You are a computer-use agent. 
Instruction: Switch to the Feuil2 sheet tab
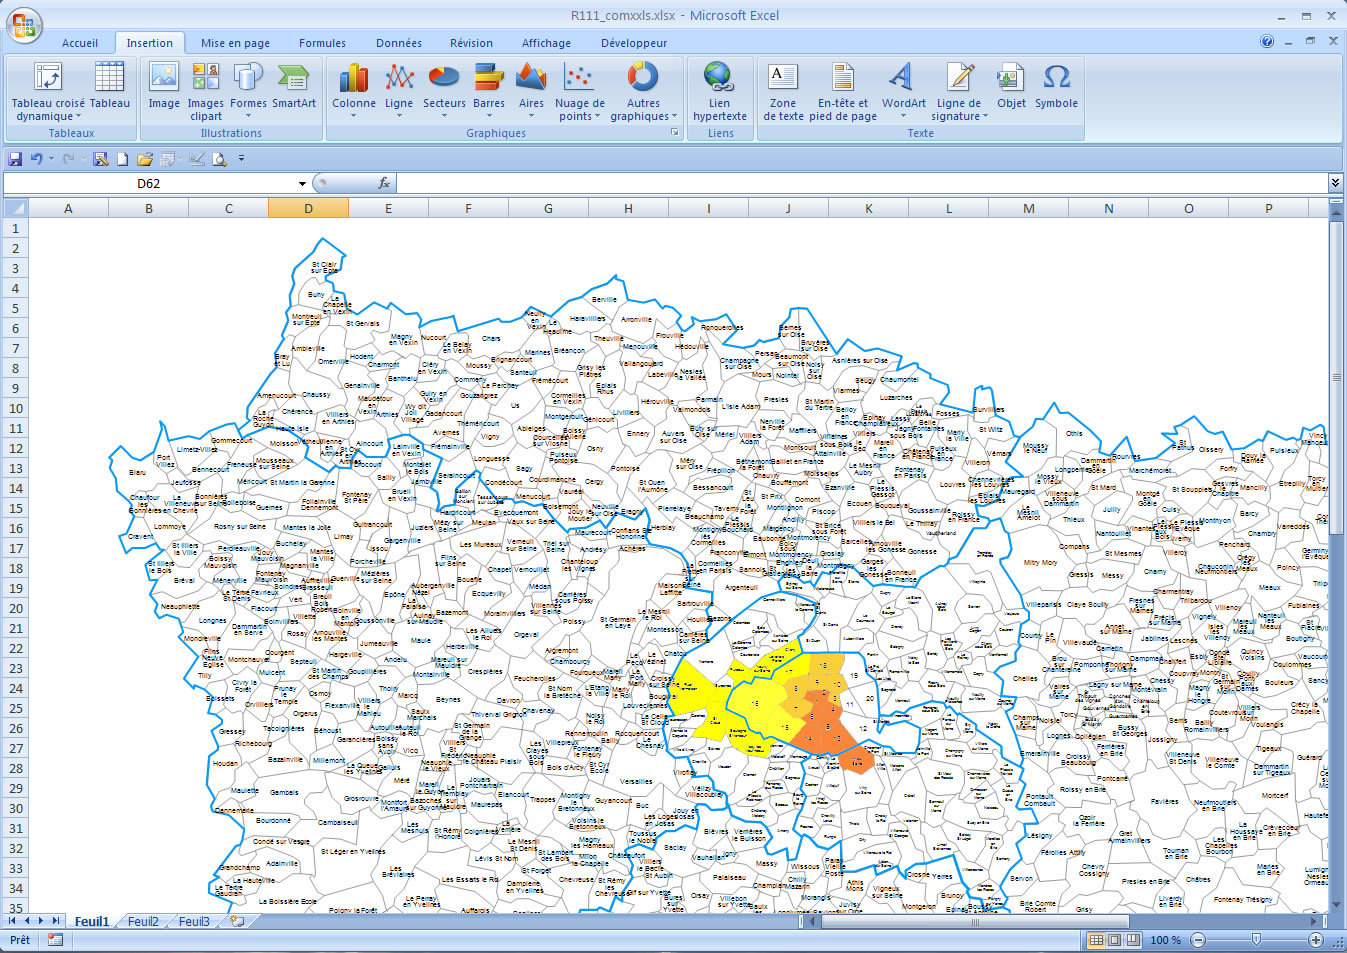tap(143, 921)
